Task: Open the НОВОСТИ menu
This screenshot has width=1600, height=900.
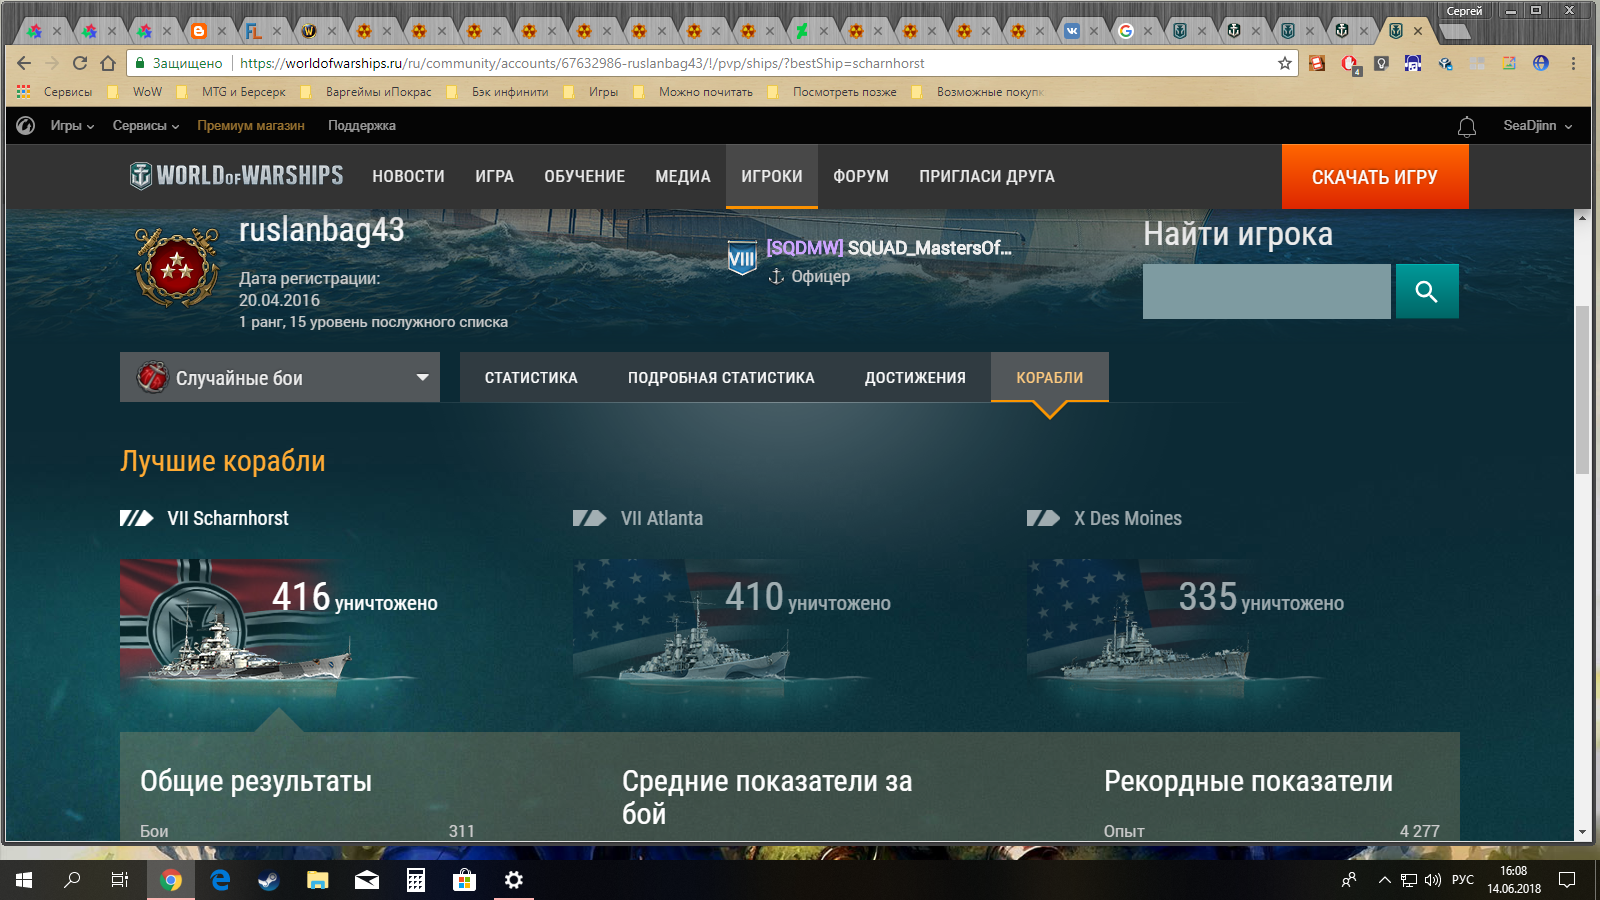Action: click(x=408, y=176)
